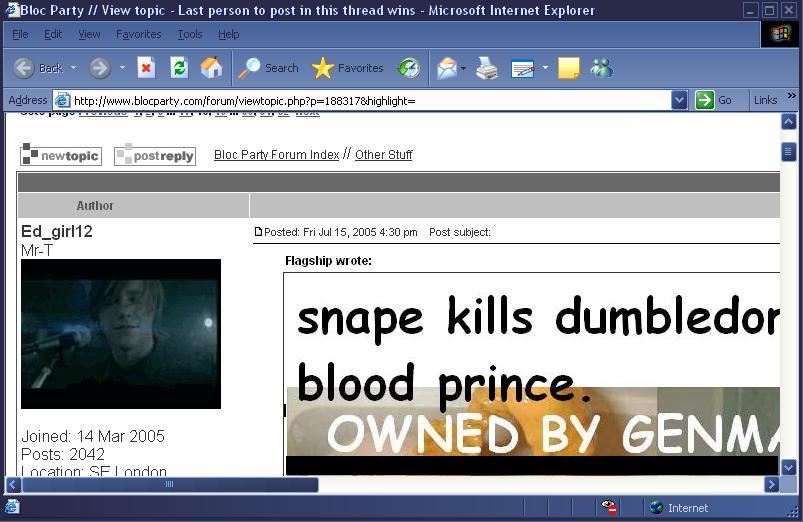Stop loading with the red X icon
The width and height of the screenshot is (803, 522).
point(146,68)
